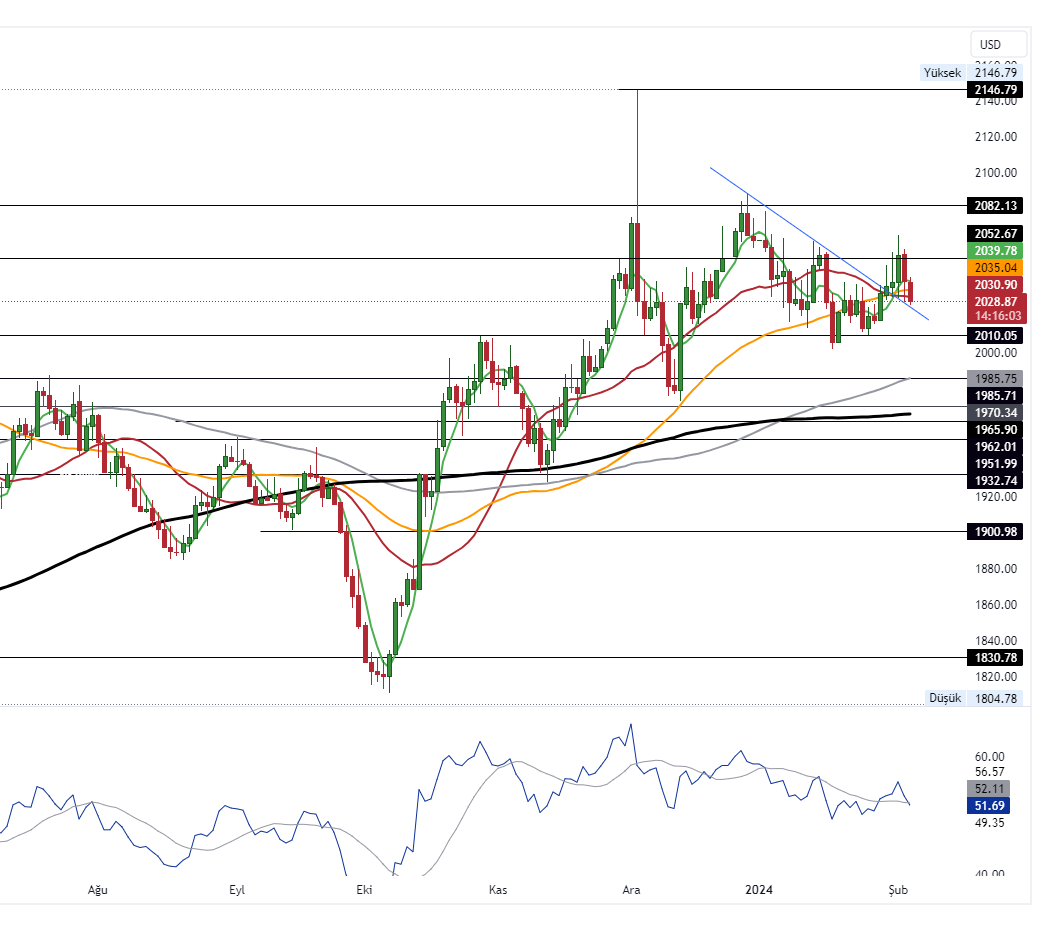The image size is (1041, 939).
Task: Click the 14:16:03 bar countdown timer
Action: [994, 315]
